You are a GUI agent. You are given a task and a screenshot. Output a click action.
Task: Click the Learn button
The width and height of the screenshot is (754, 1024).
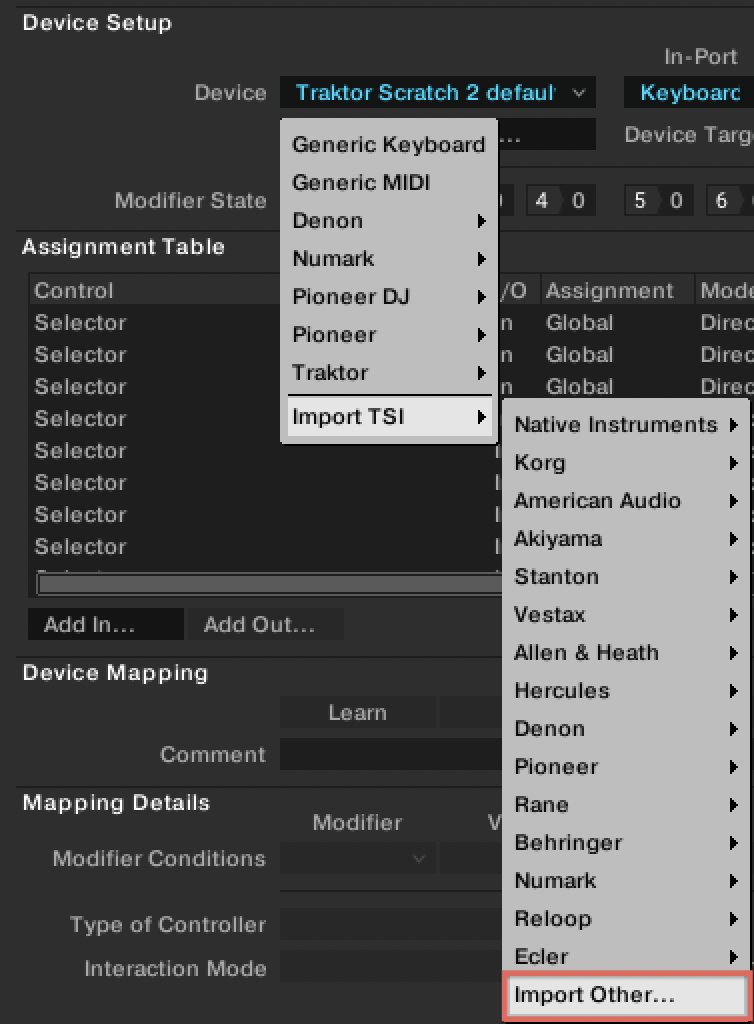(358, 712)
